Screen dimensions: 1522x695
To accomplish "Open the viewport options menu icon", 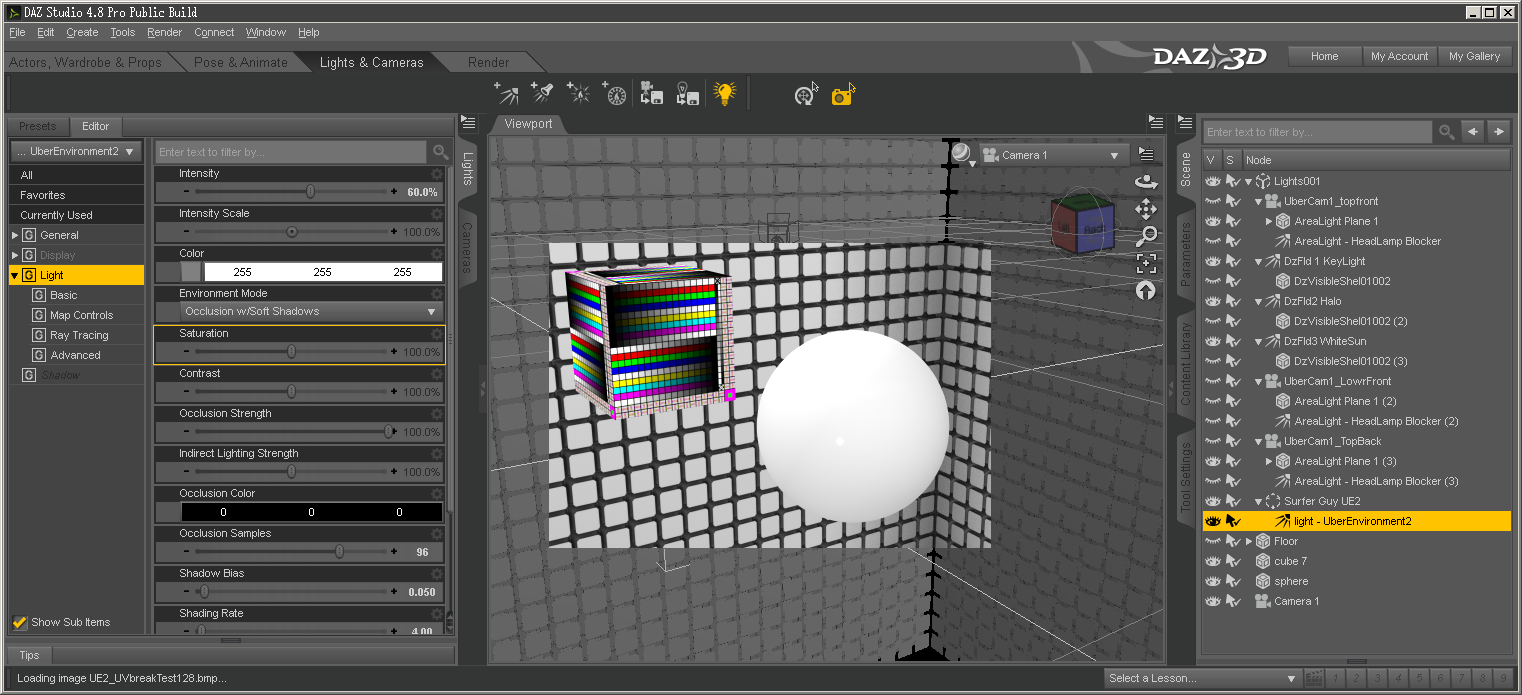I will pyautogui.click(x=1146, y=154).
